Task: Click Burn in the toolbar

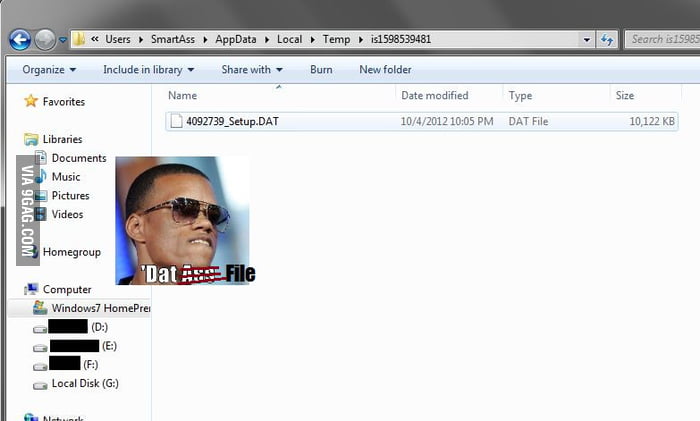Action: 321,70
